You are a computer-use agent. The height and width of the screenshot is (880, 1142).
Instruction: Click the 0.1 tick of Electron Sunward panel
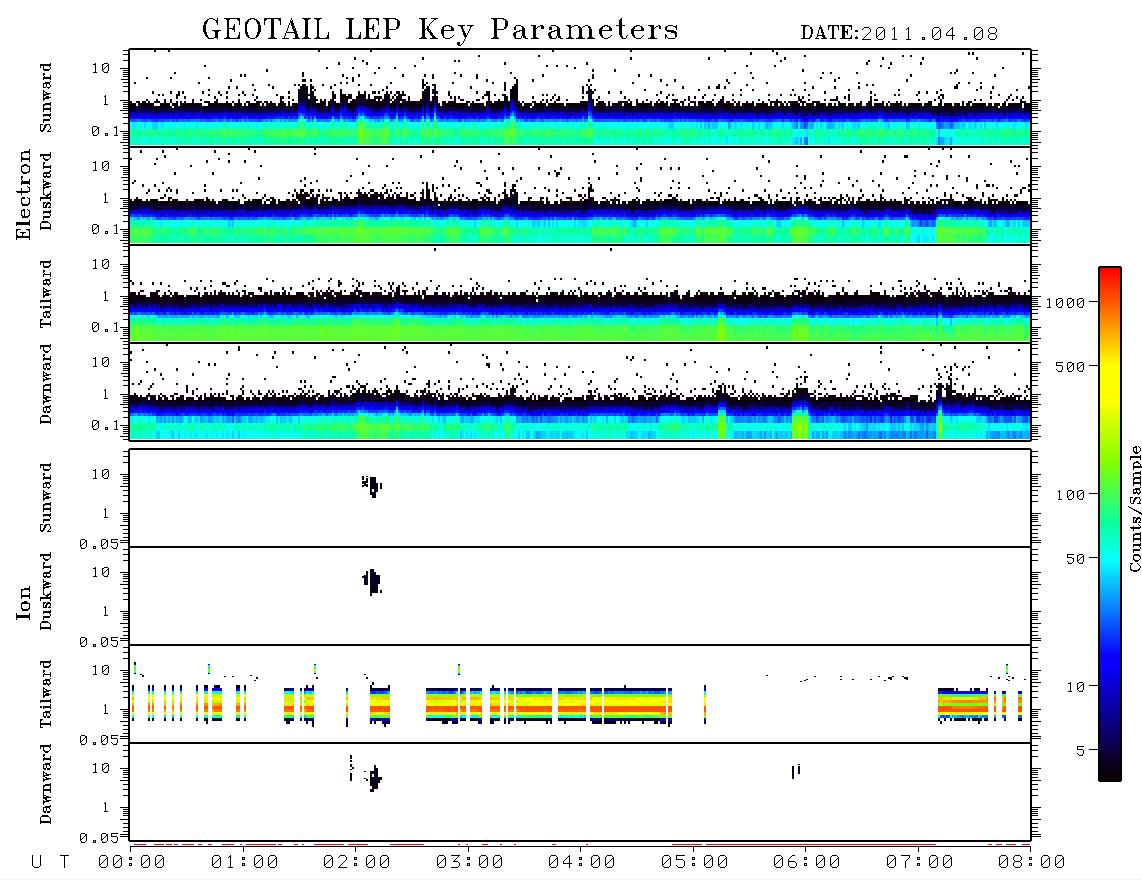coord(105,131)
